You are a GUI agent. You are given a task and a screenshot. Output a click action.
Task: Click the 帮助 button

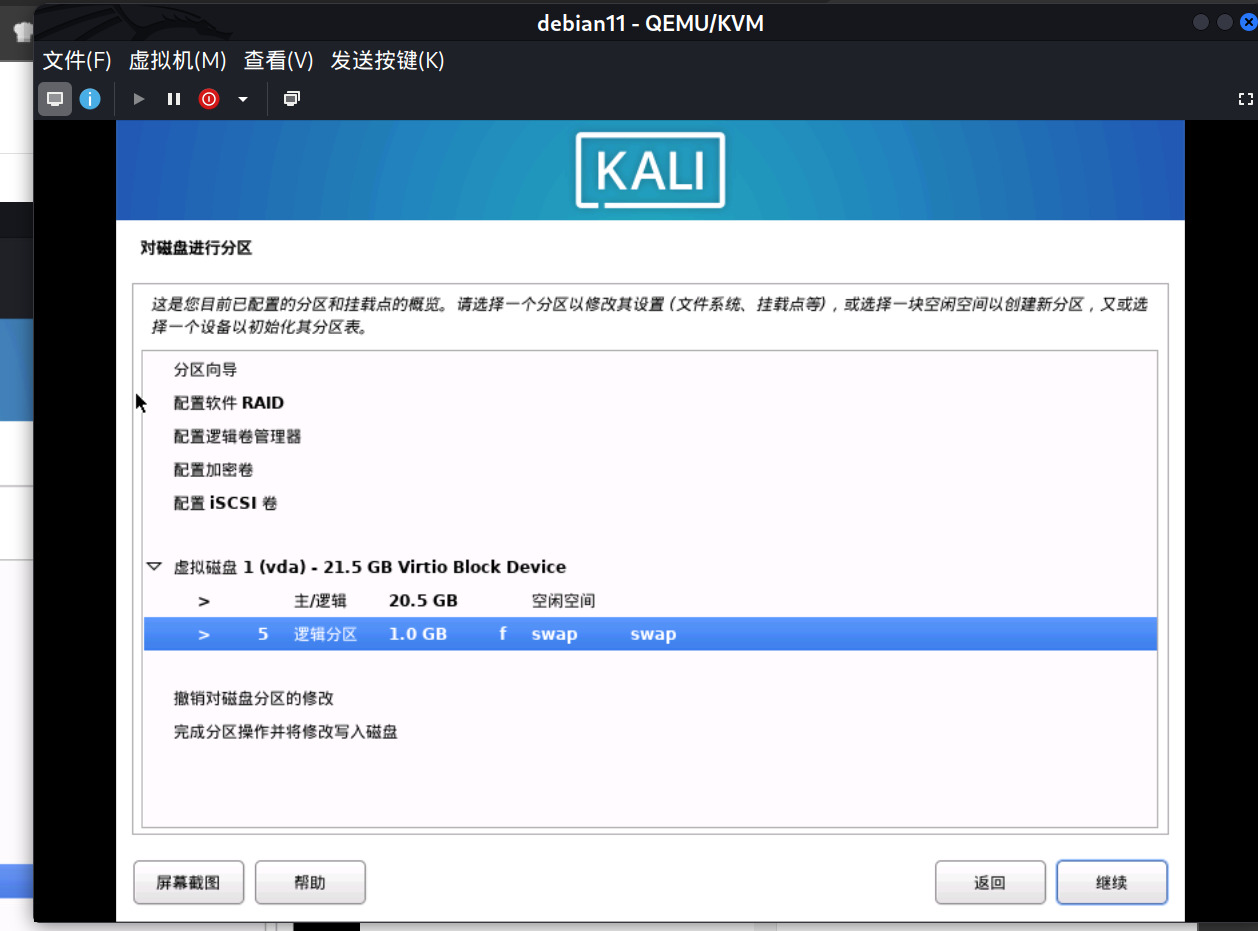[x=310, y=883]
